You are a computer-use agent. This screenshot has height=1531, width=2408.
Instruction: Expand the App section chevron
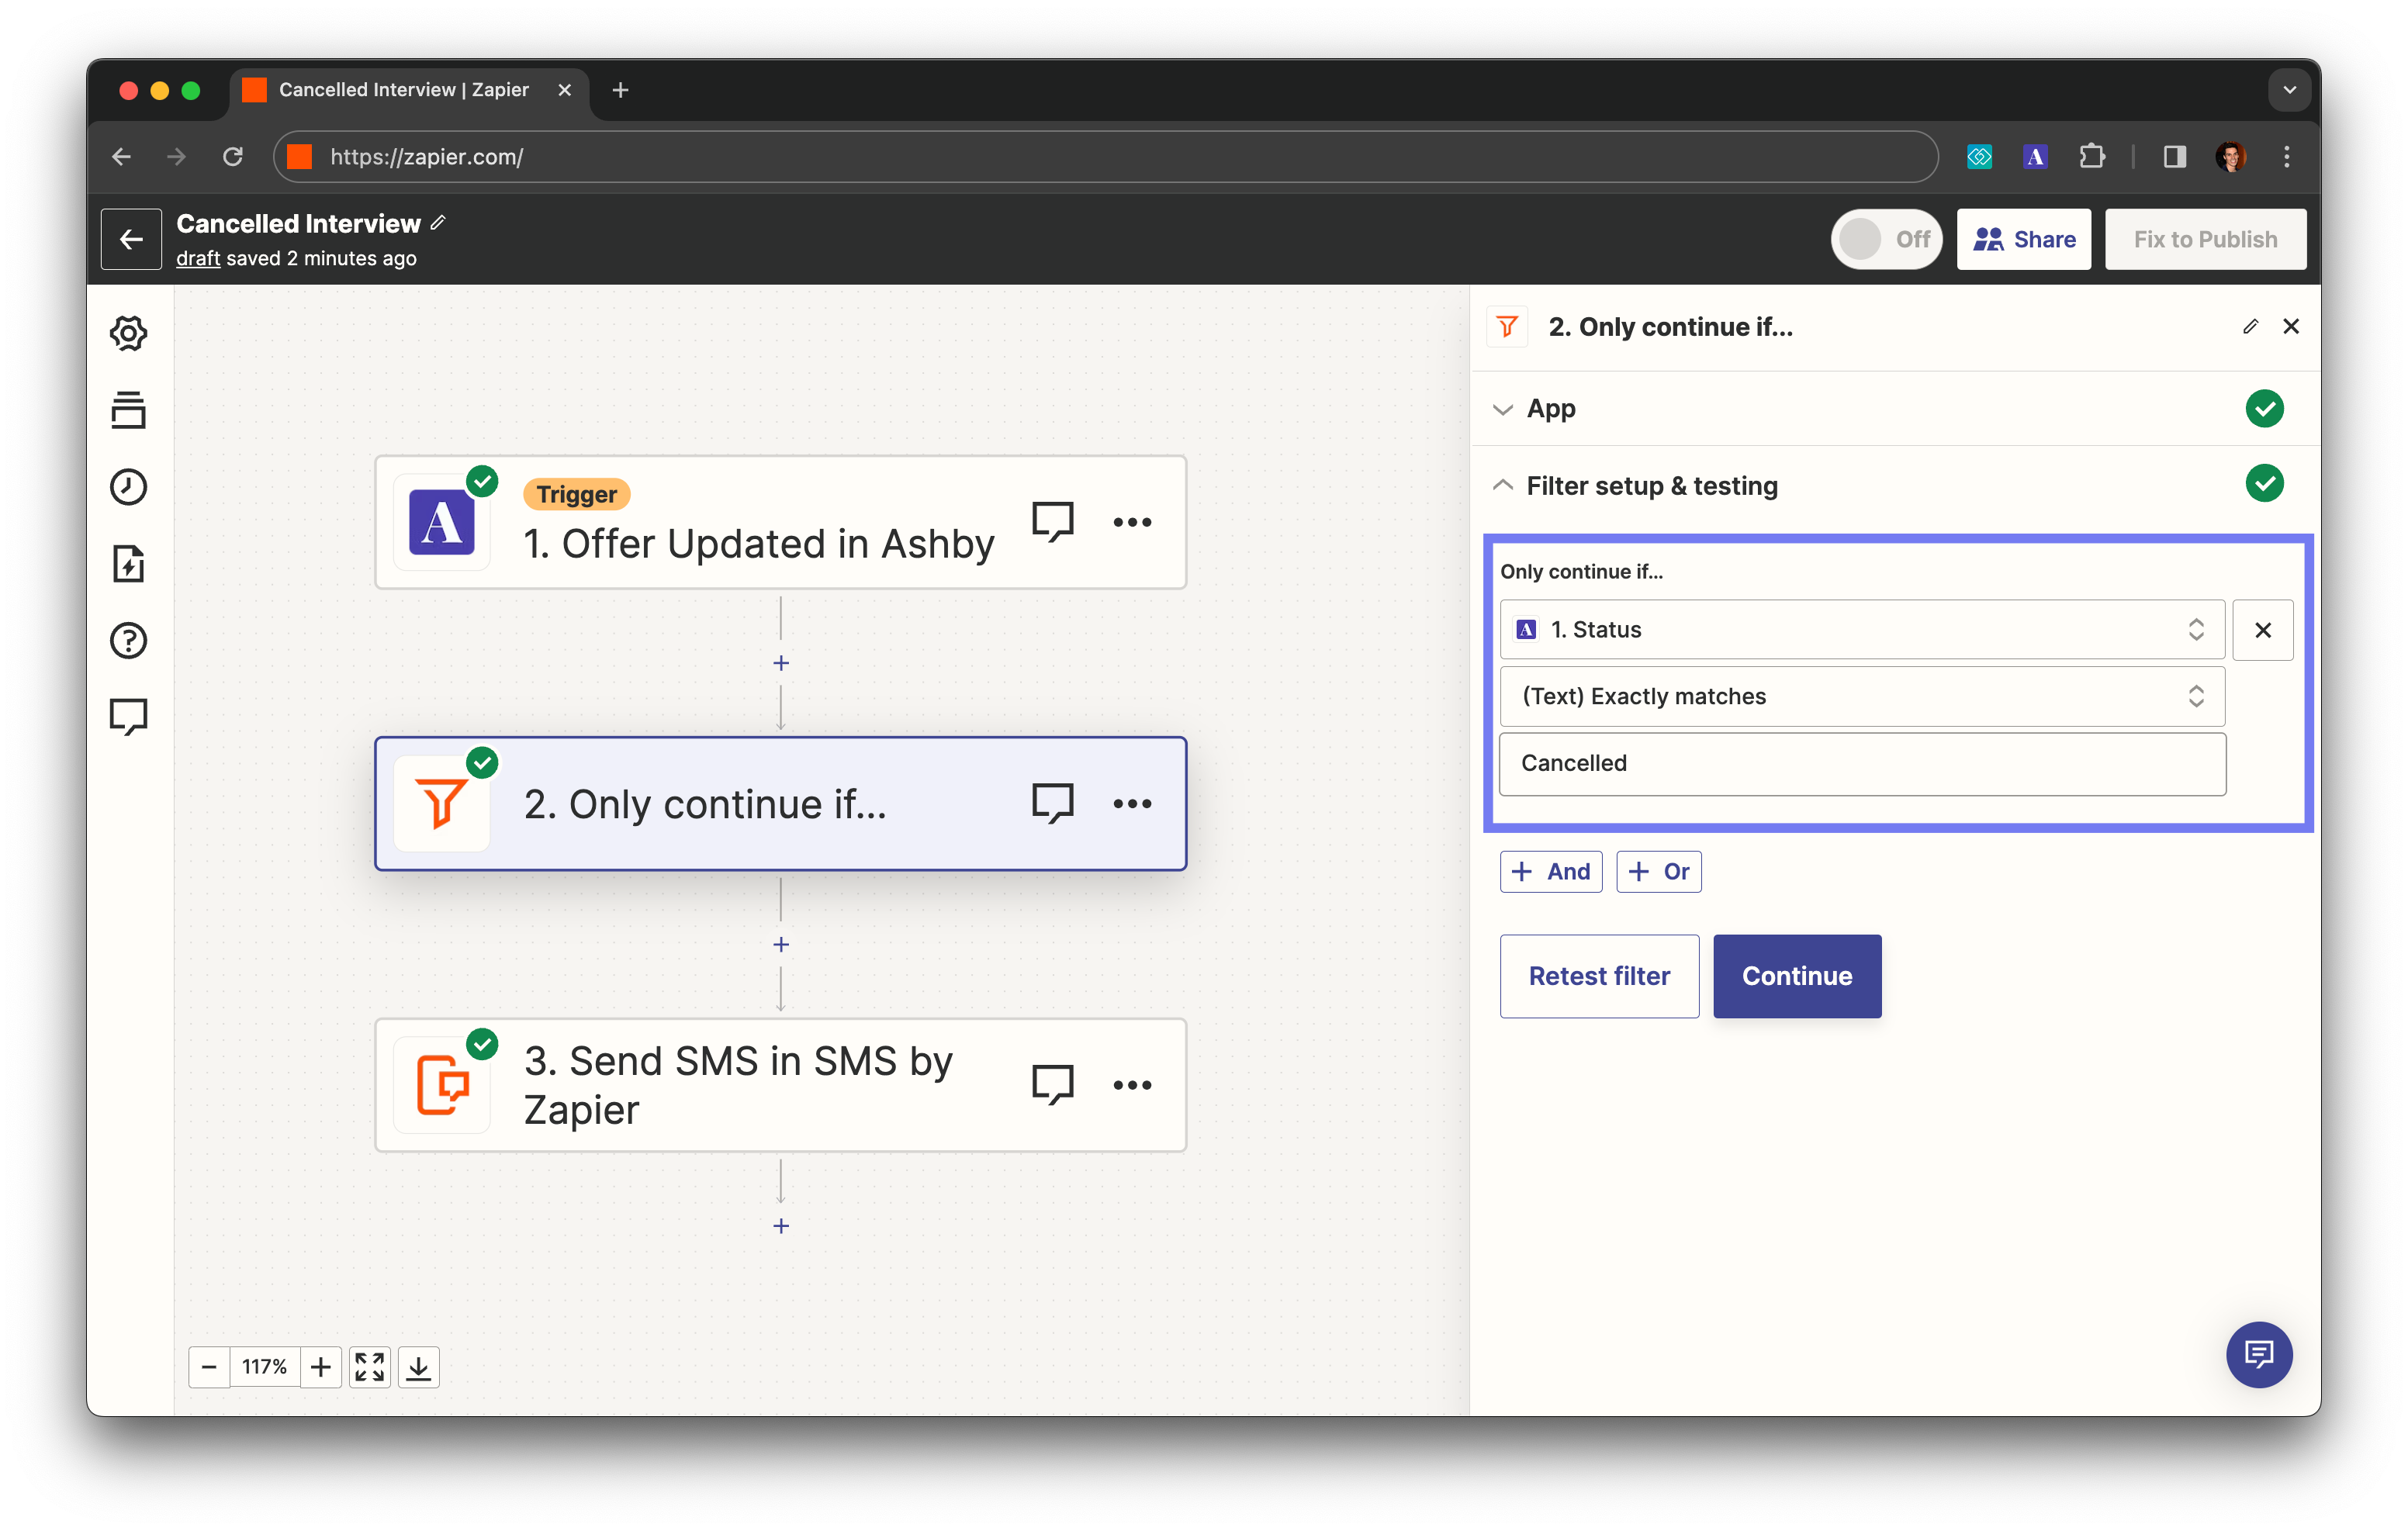click(x=1502, y=409)
